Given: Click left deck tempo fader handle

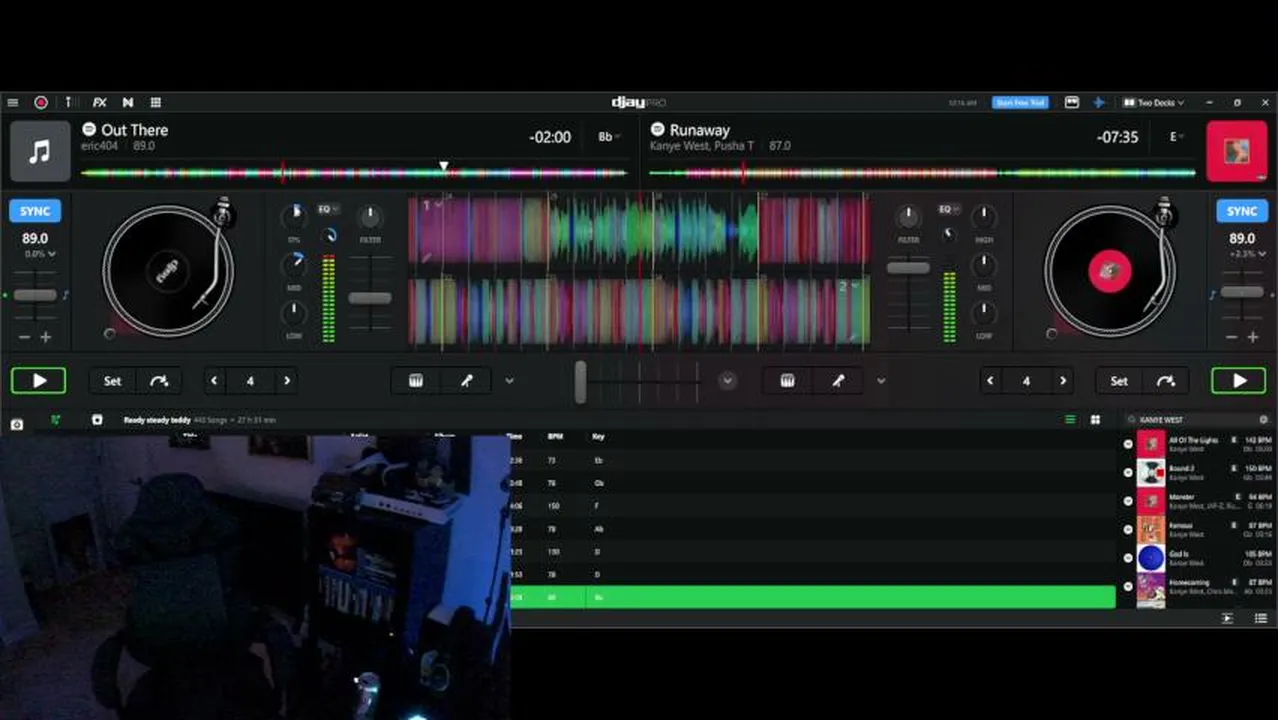Looking at the screenshot, I should pyautogui.click(x=35, y=295).
